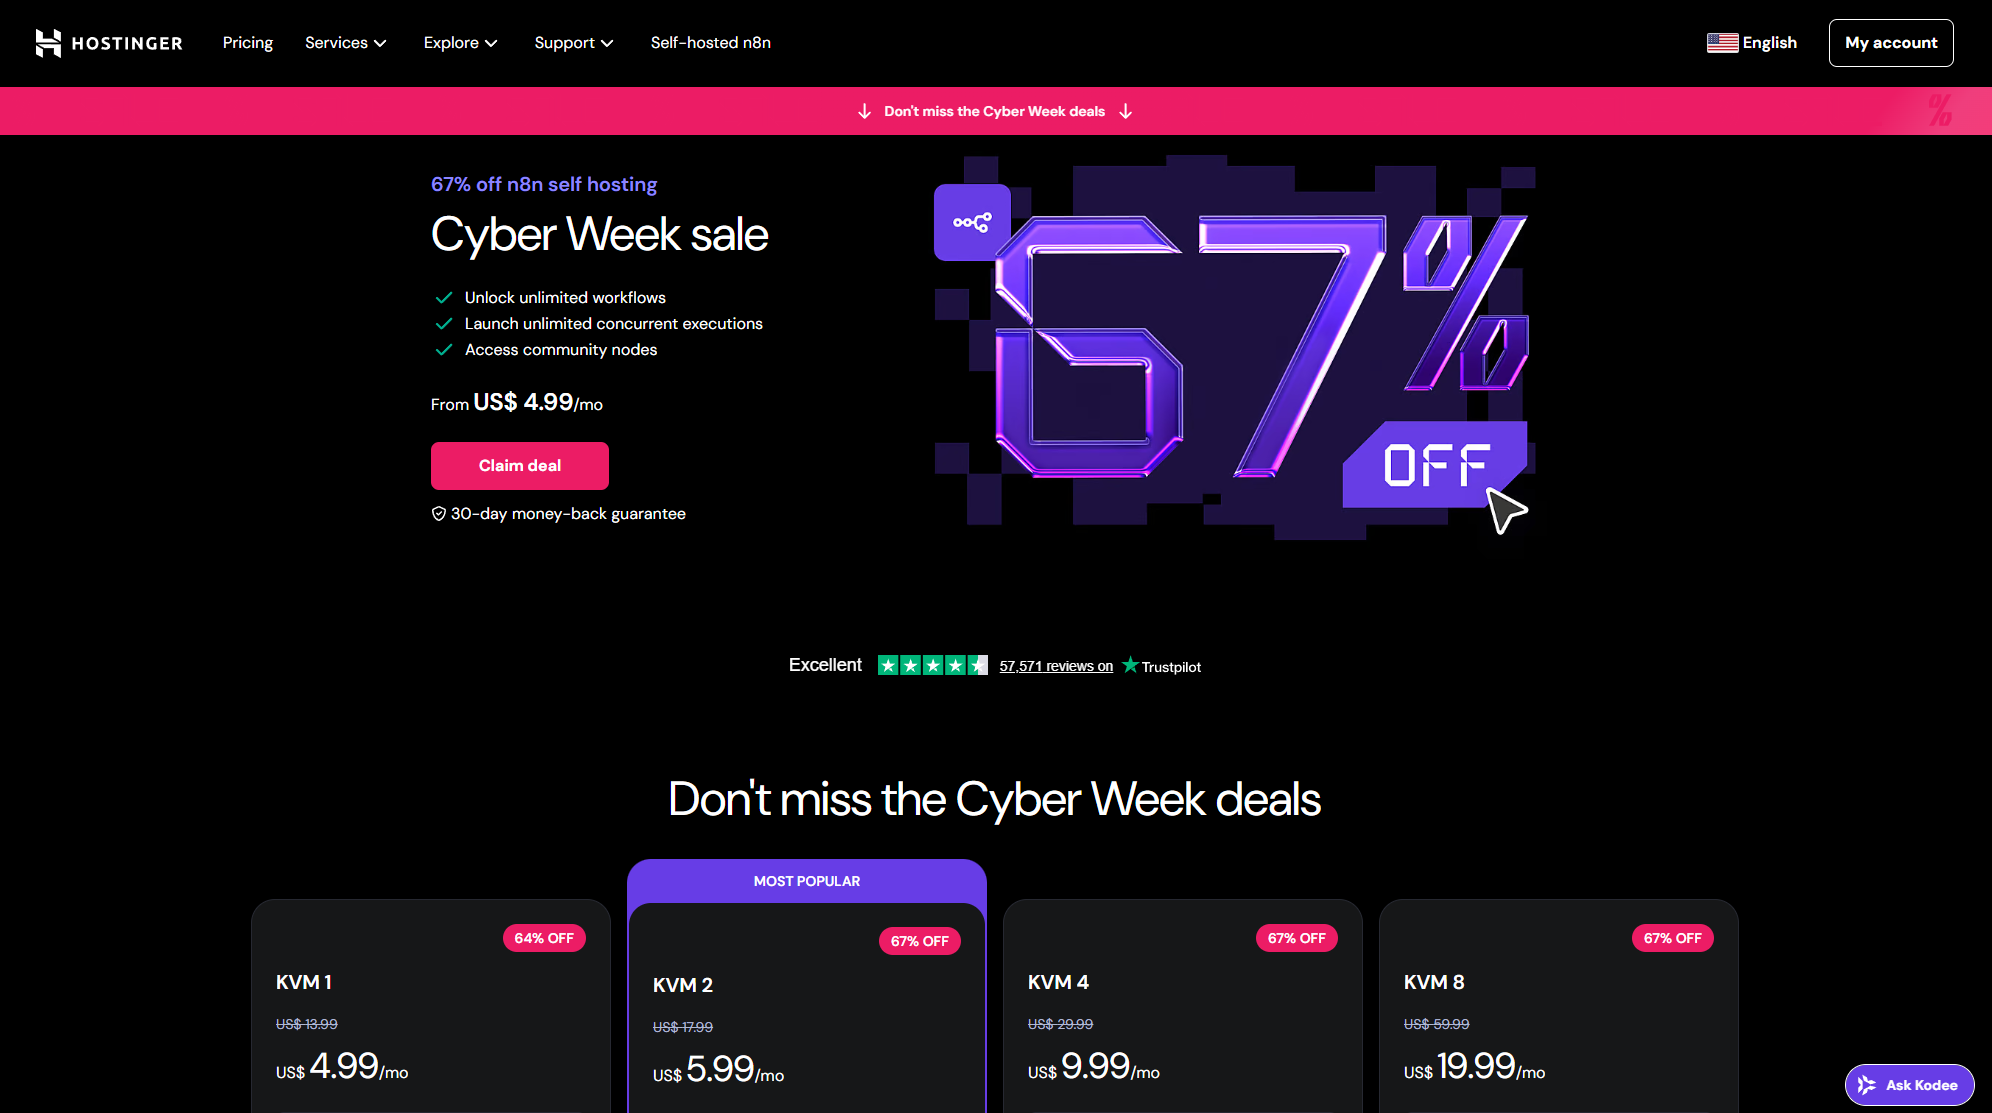Click the Hostinger logo icon

coord(48,43)
